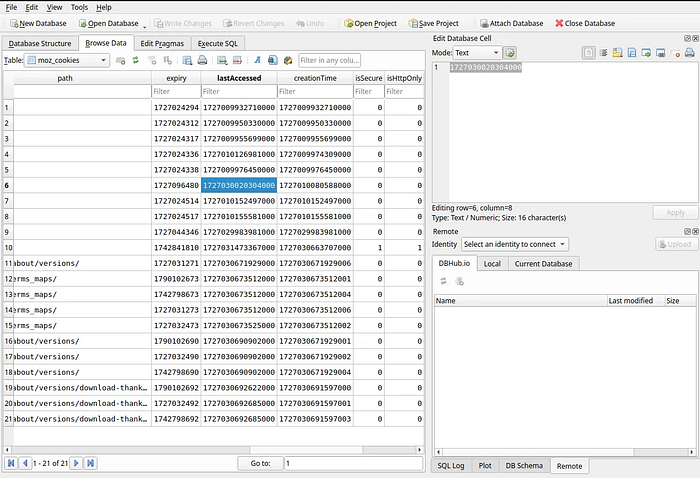Open the Help menu
The width and height of the screenshot is (700, 478).
coord(104,7)
